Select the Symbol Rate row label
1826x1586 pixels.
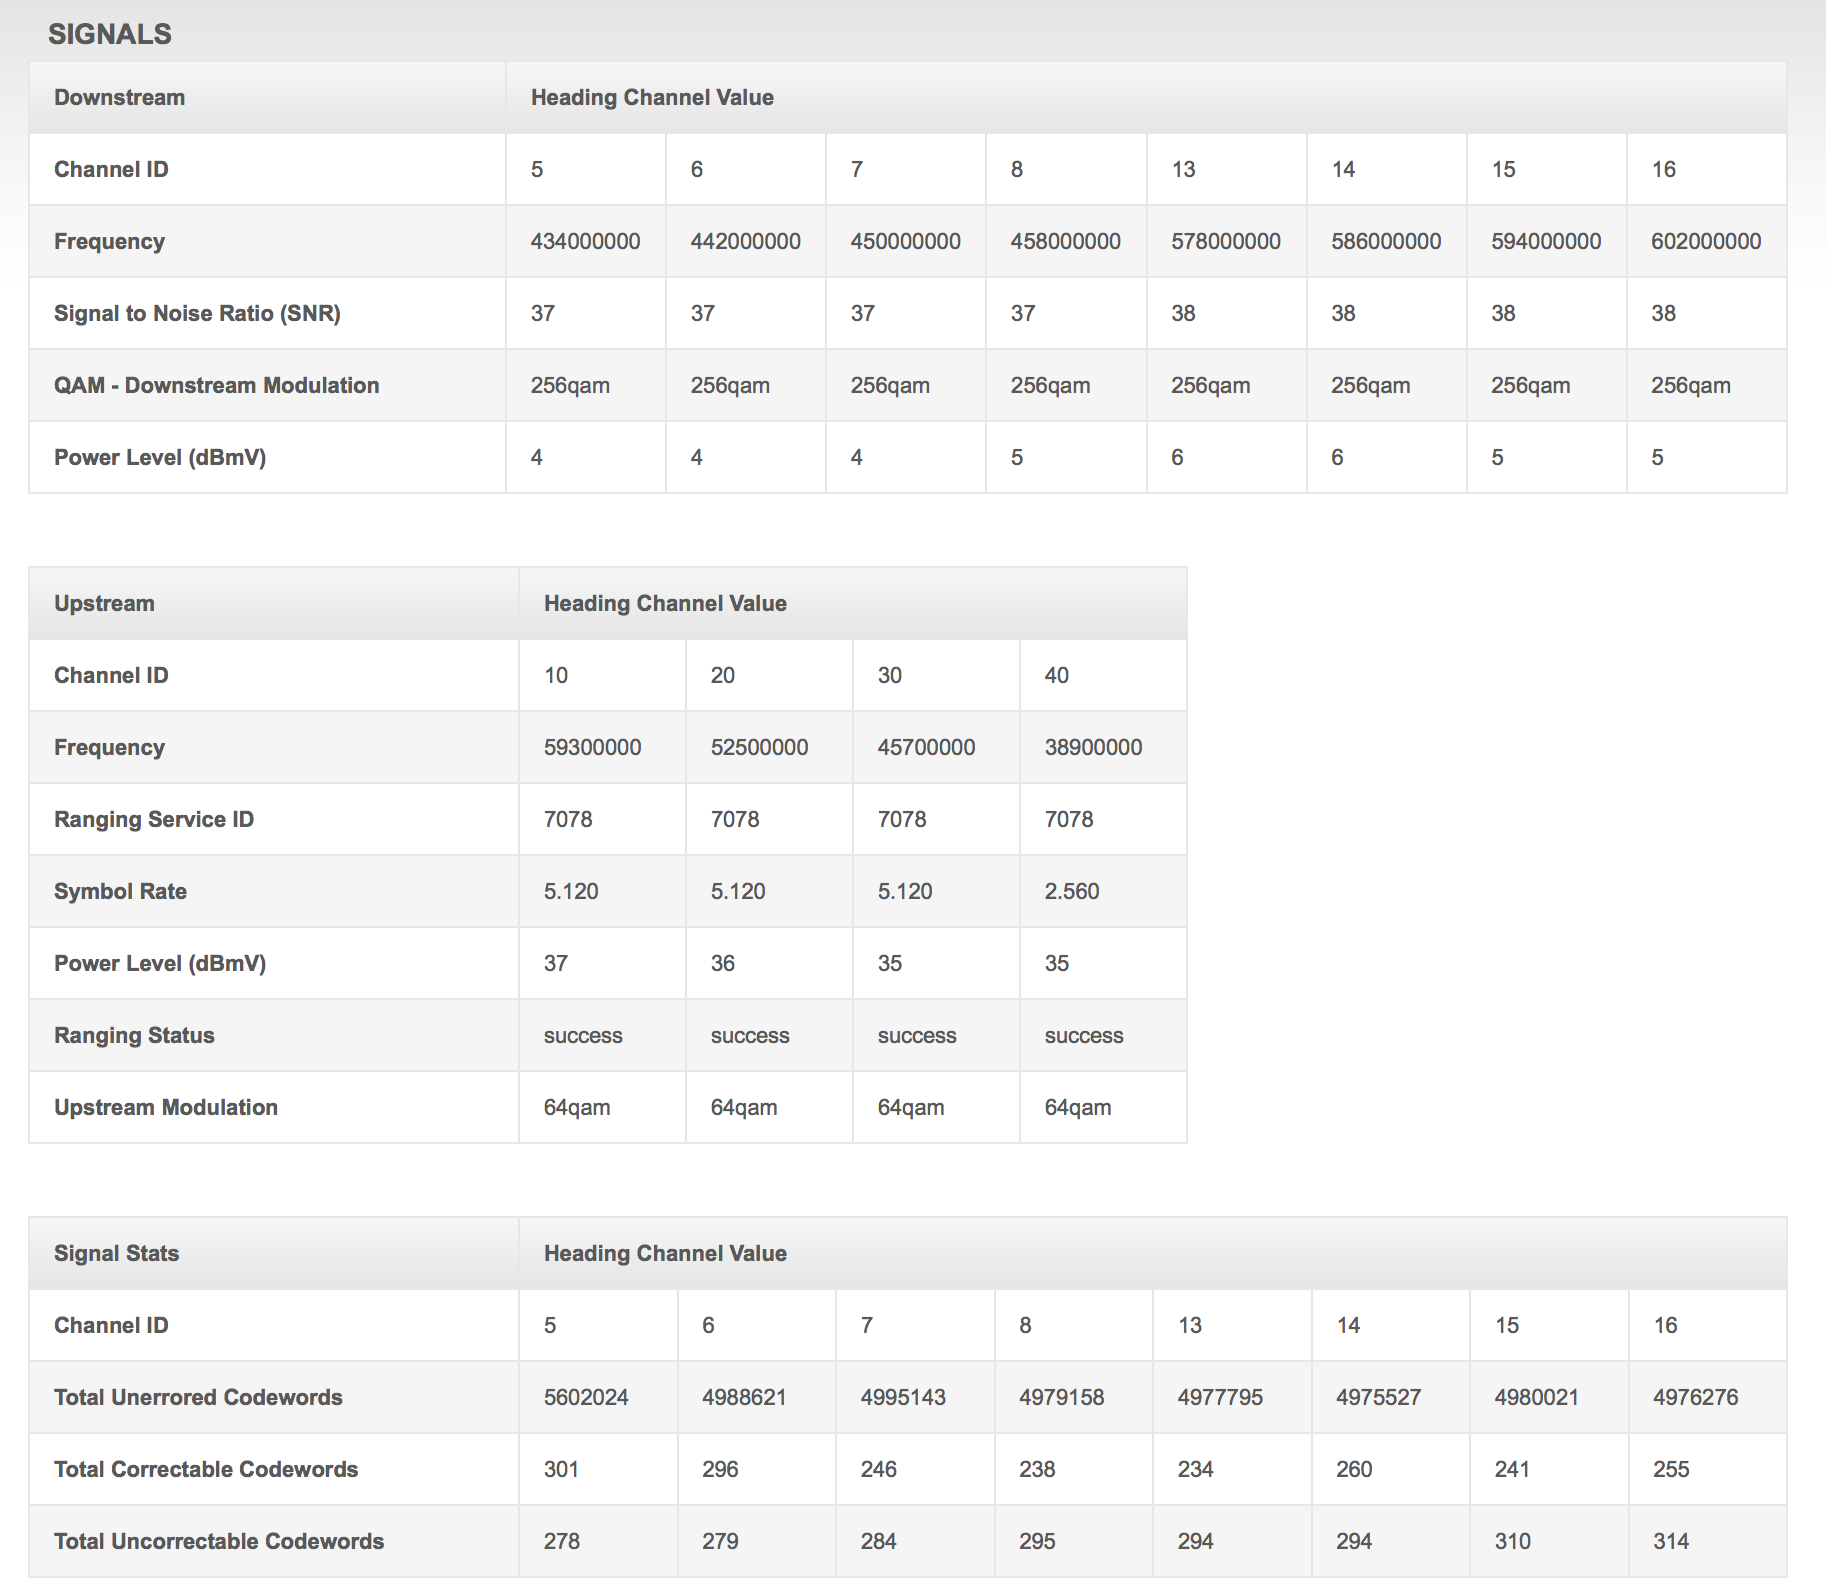(120, 892)
